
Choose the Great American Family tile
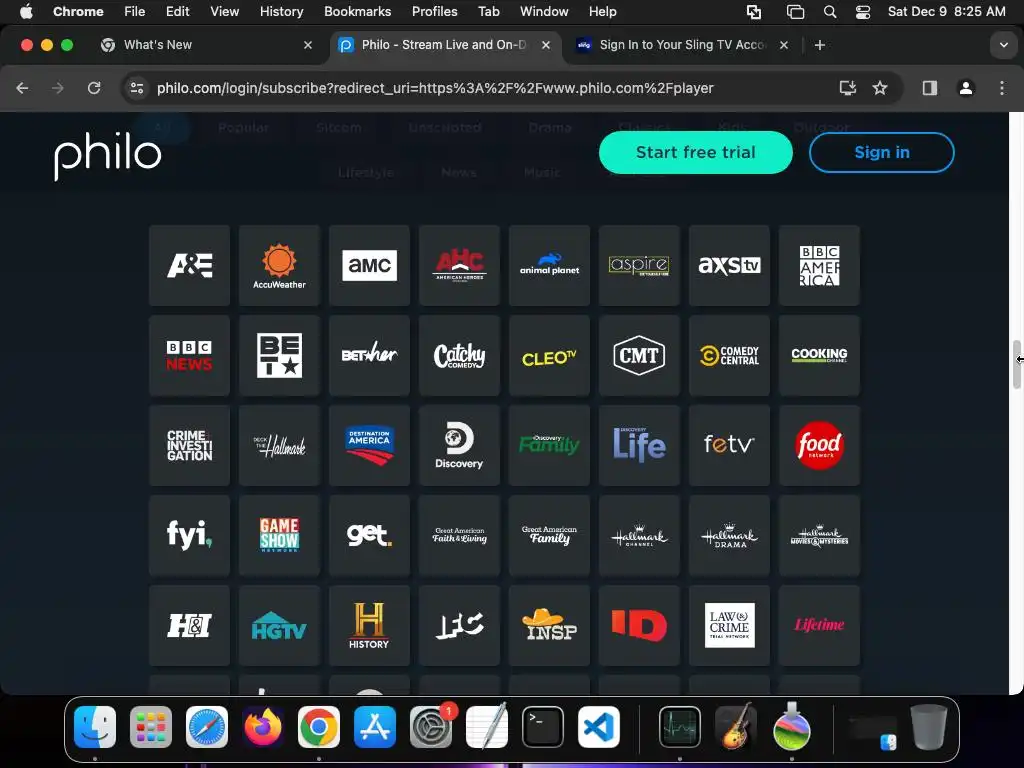tap(549, 536)
